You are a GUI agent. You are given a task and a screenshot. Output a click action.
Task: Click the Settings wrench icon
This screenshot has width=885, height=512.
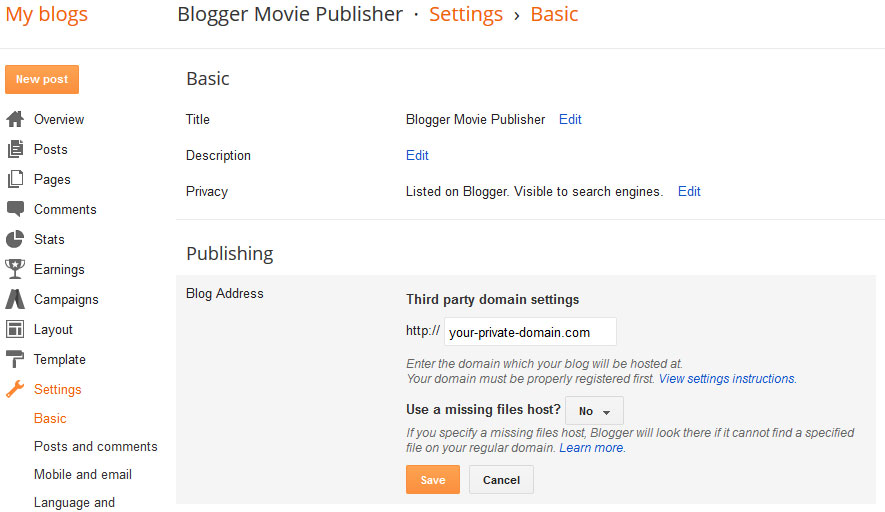pyautogui.click(x=15, y=389)
